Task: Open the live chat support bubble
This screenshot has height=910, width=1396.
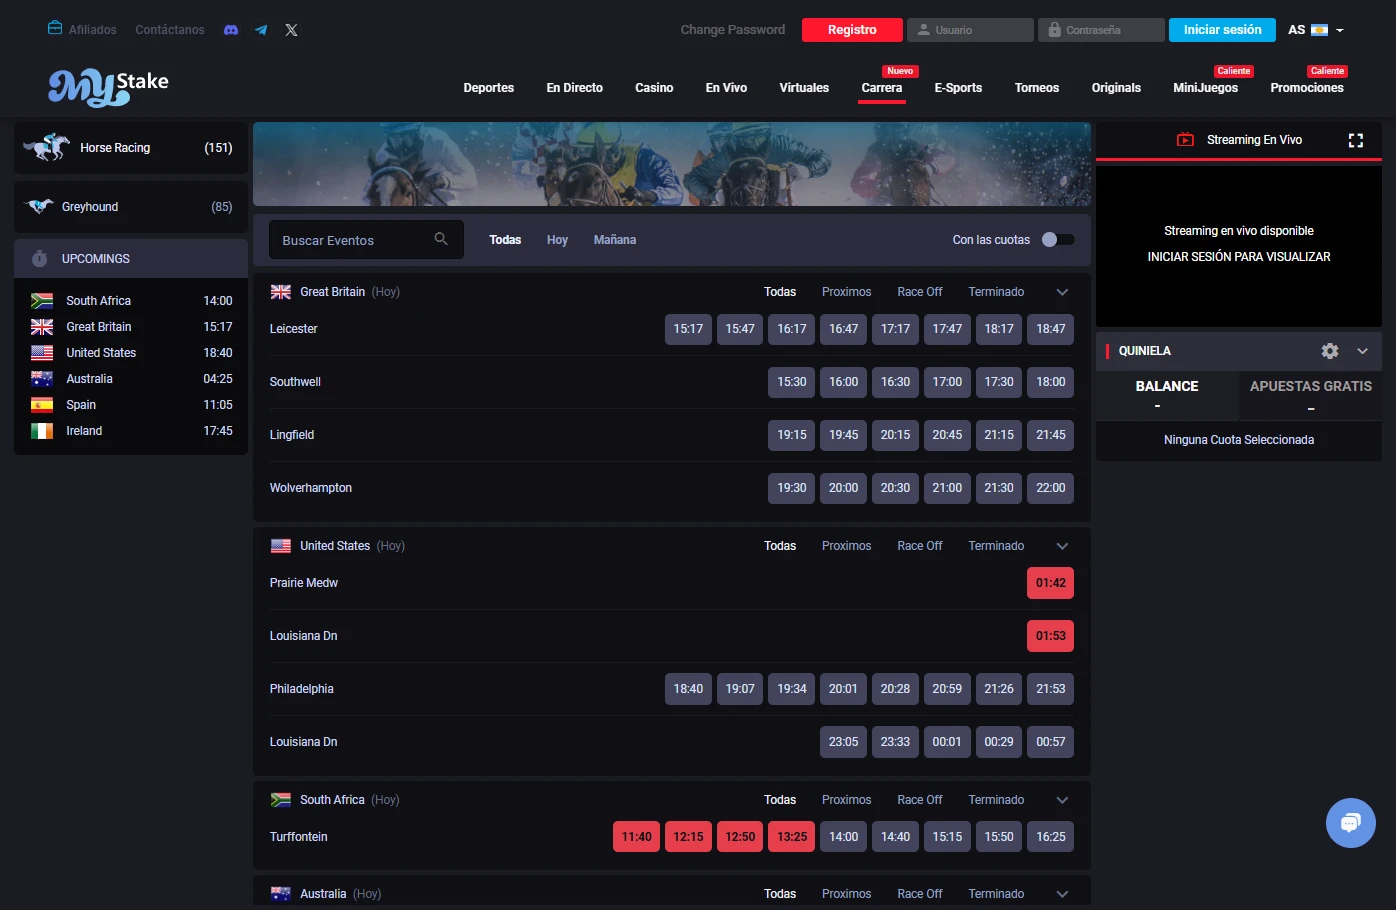Action: tap(1351, 823)
